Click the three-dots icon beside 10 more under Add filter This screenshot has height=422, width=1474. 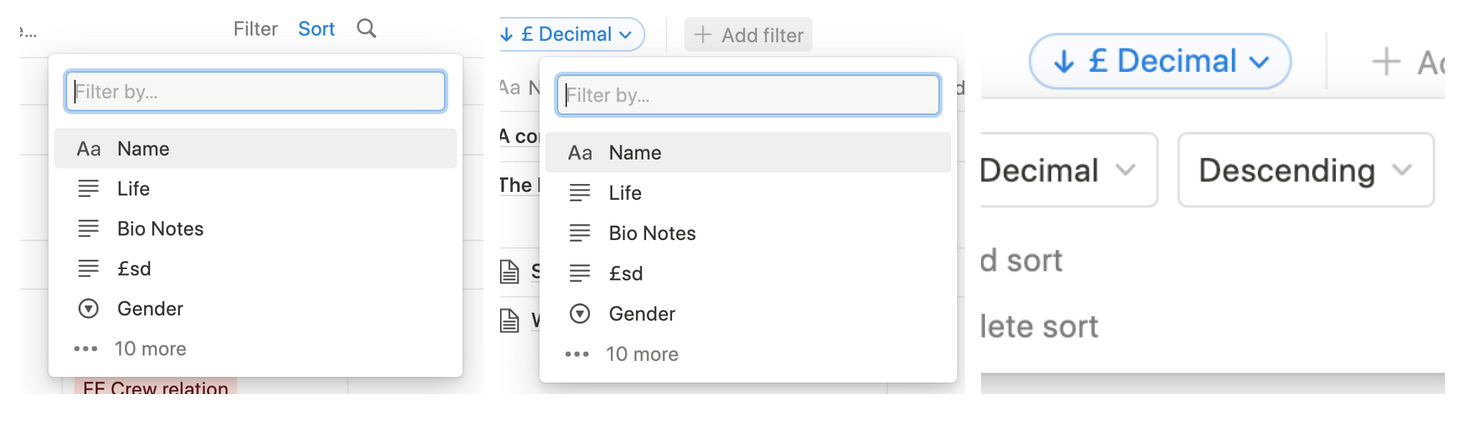(577, 354)
